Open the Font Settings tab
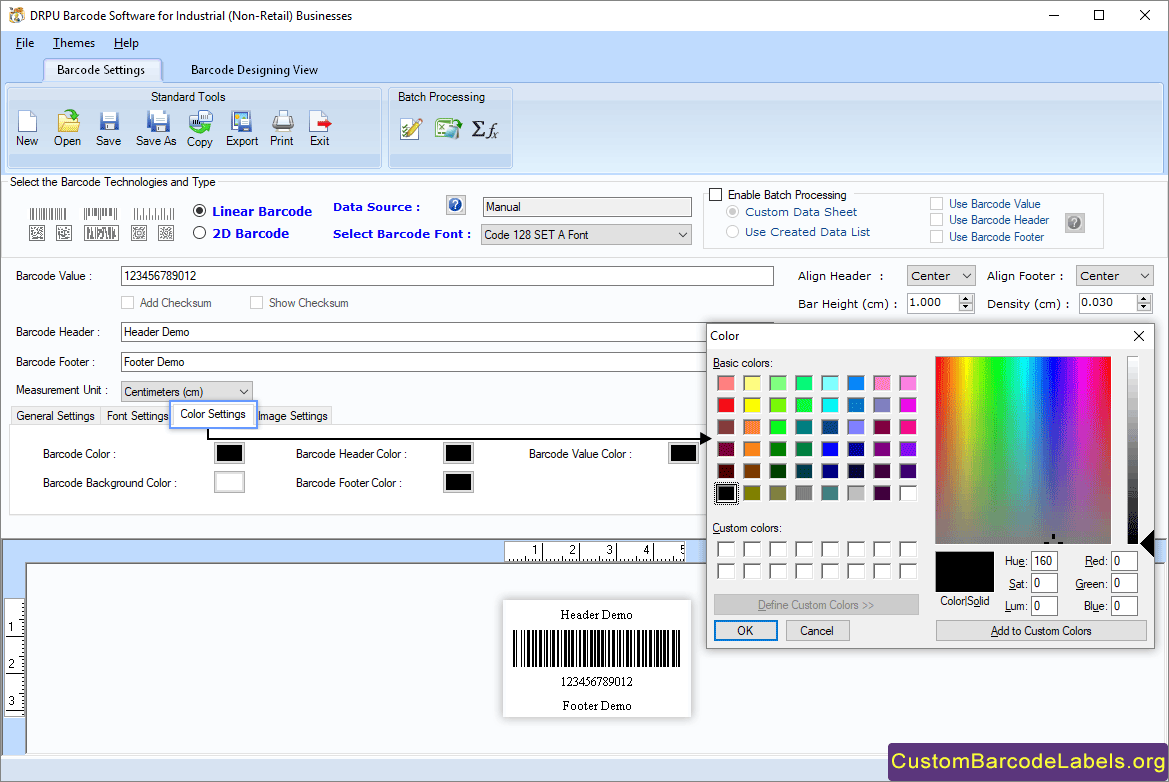 pyautogui.click(x=137, y=416)
